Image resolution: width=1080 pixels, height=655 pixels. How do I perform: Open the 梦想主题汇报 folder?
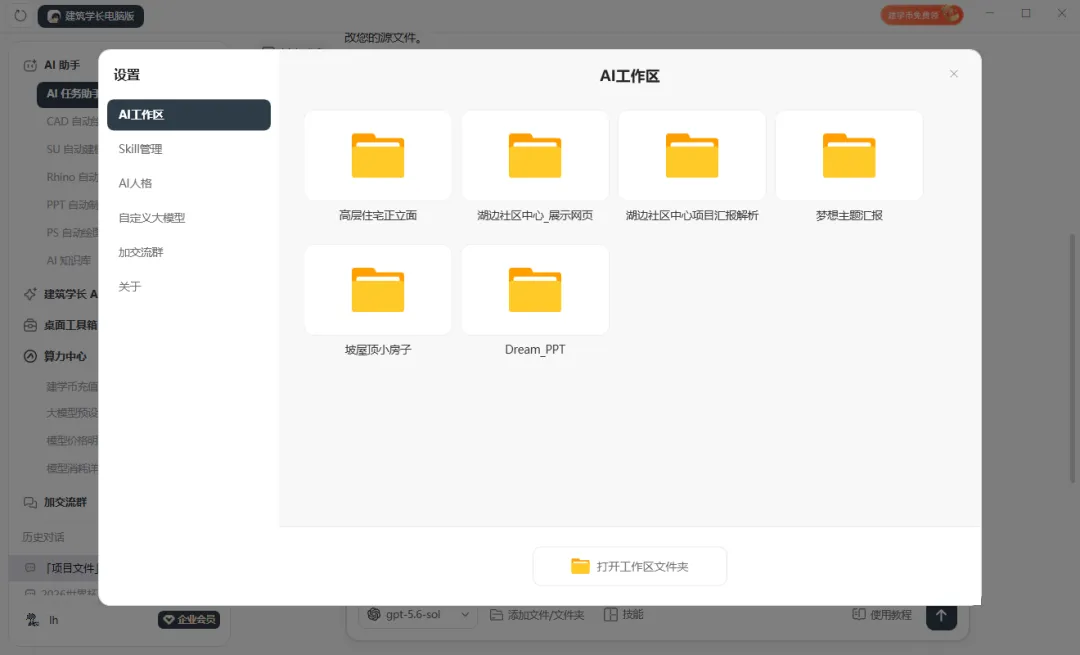click(x=849, y=156)
